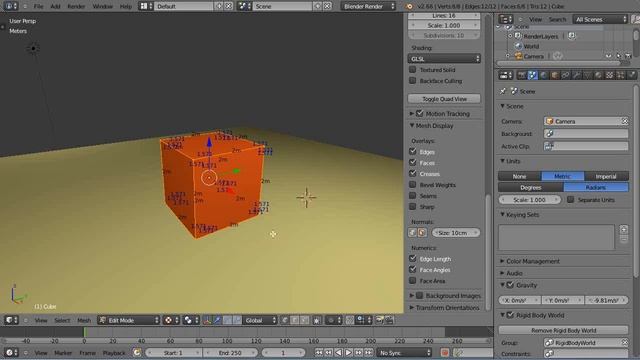
Task: Open the Constraints chain-link tab icon
Action: 566,75
